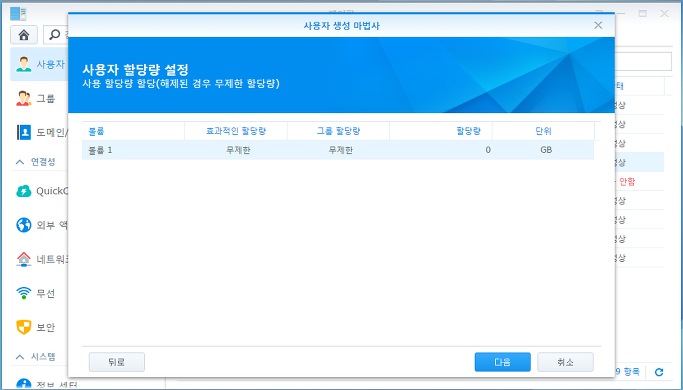Click the search magnifier icon
Viewport: 683px width, 390px height.
[55, 34]
